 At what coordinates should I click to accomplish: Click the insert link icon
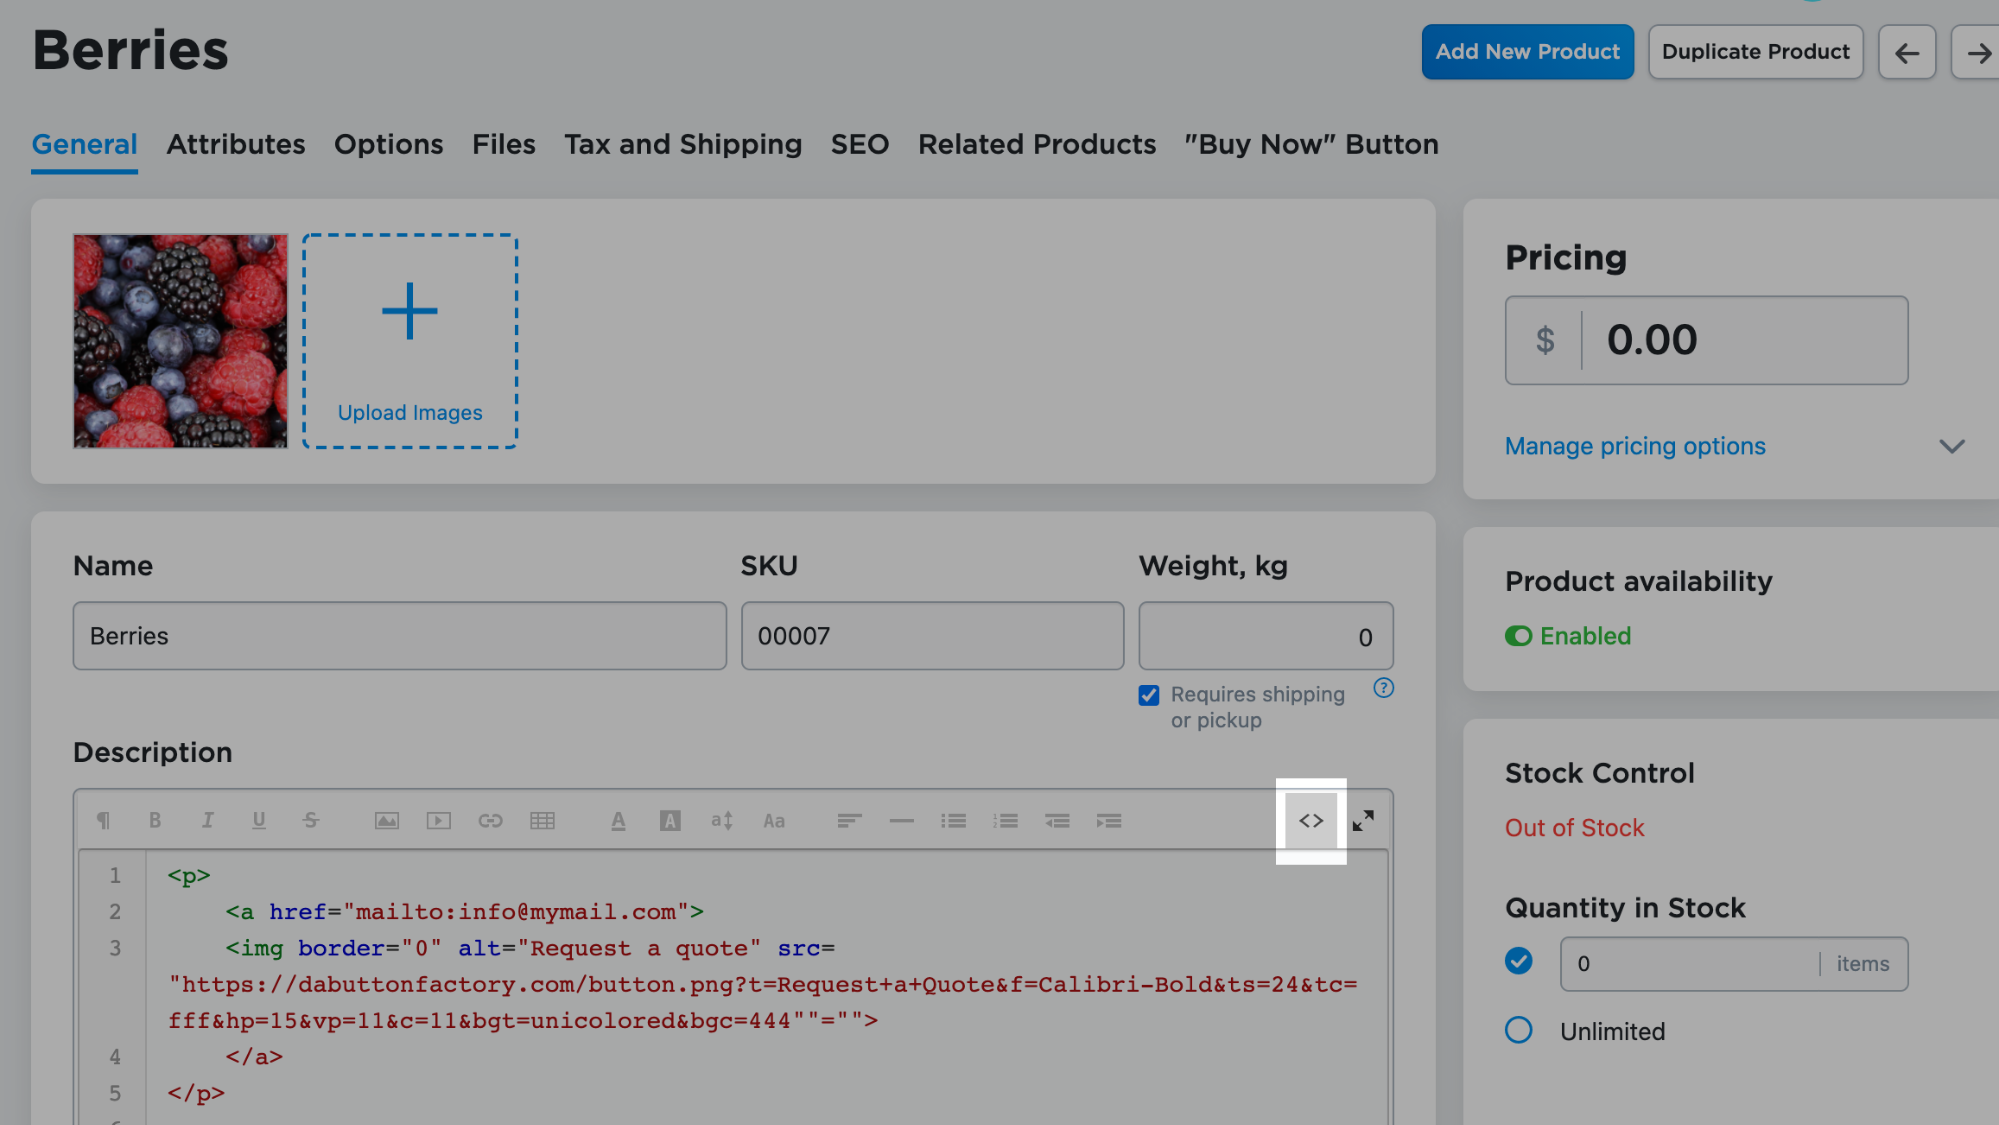click(x=490, y=821)
